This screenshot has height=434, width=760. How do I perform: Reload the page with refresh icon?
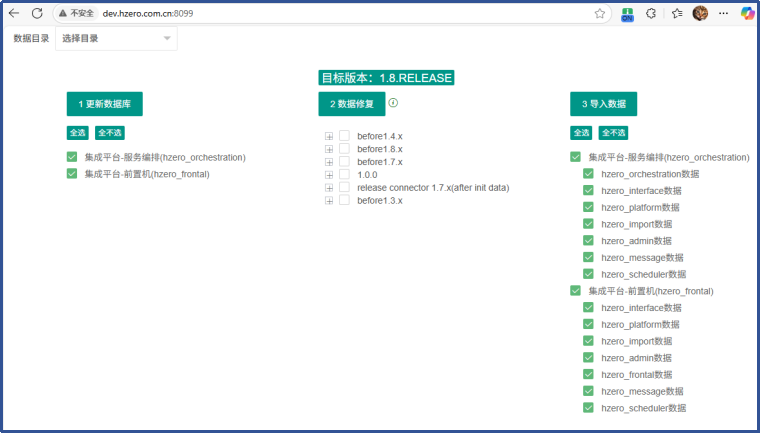pyautogui.click(x=37, y=13)
